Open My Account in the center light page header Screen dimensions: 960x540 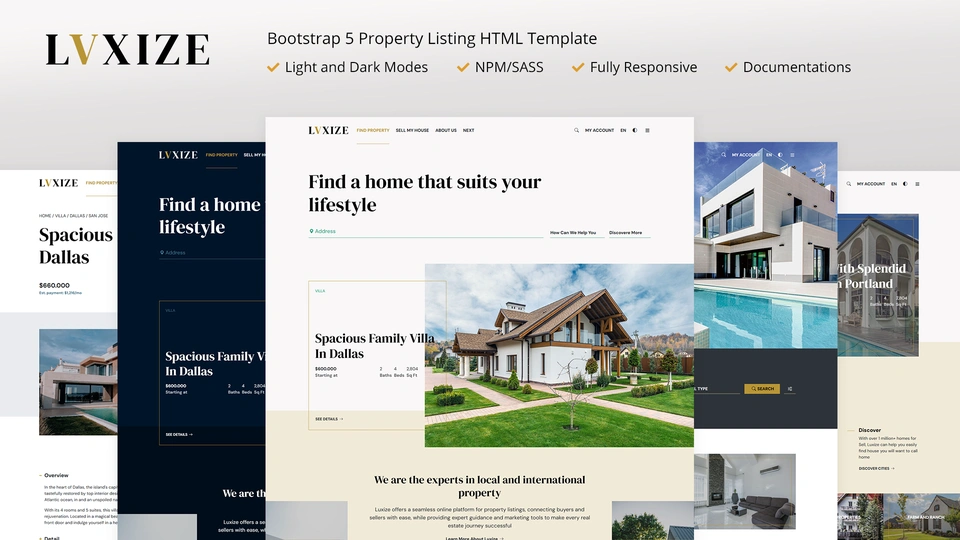tap(599, 130)
